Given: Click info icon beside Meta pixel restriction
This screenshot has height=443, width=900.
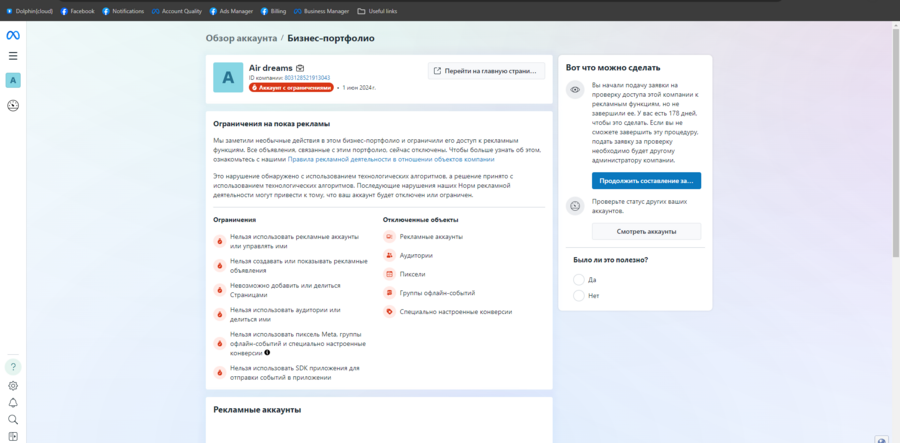Looking at the screenshot, I should (x=267, y=353).
